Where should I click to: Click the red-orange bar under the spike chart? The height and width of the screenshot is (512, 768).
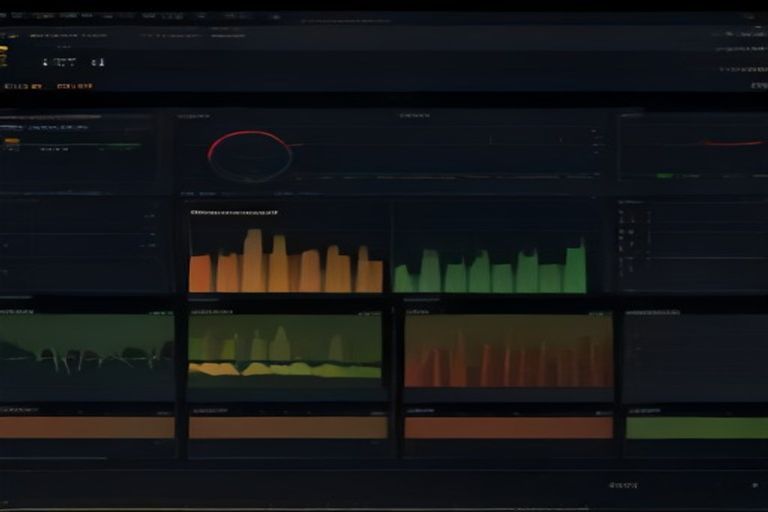coord(509,428)
